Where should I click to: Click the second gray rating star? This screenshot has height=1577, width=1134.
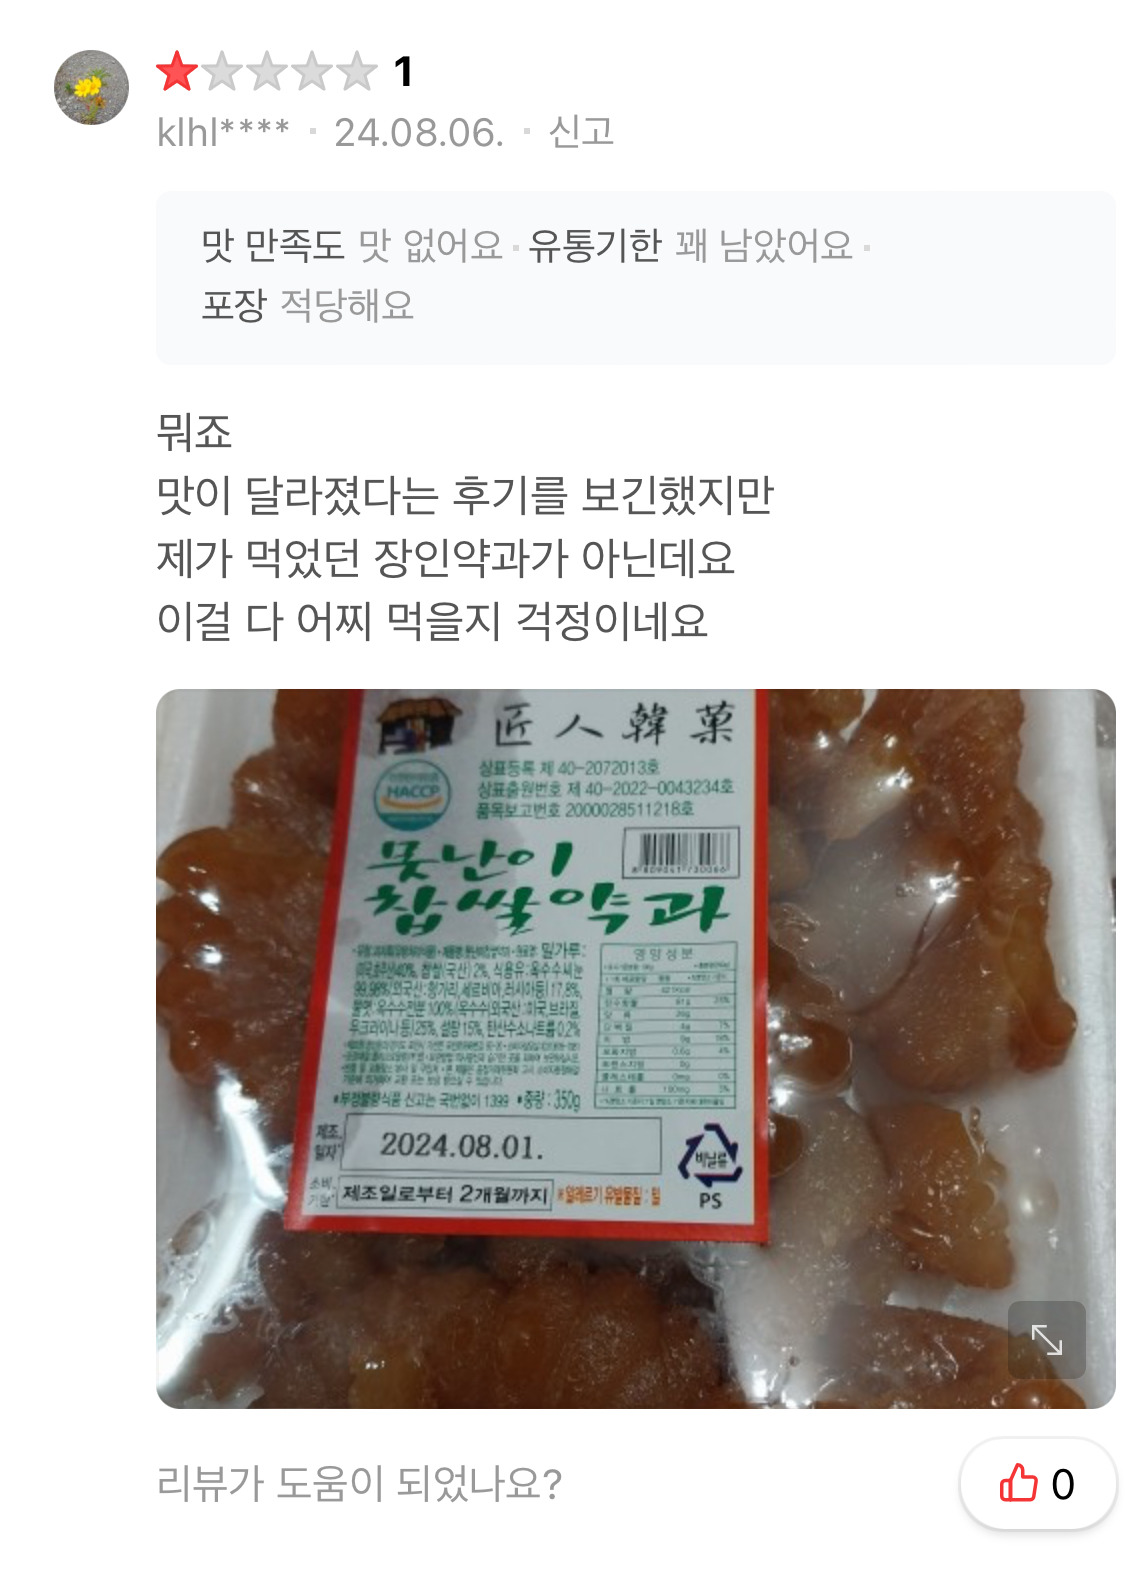pos(222,71)
